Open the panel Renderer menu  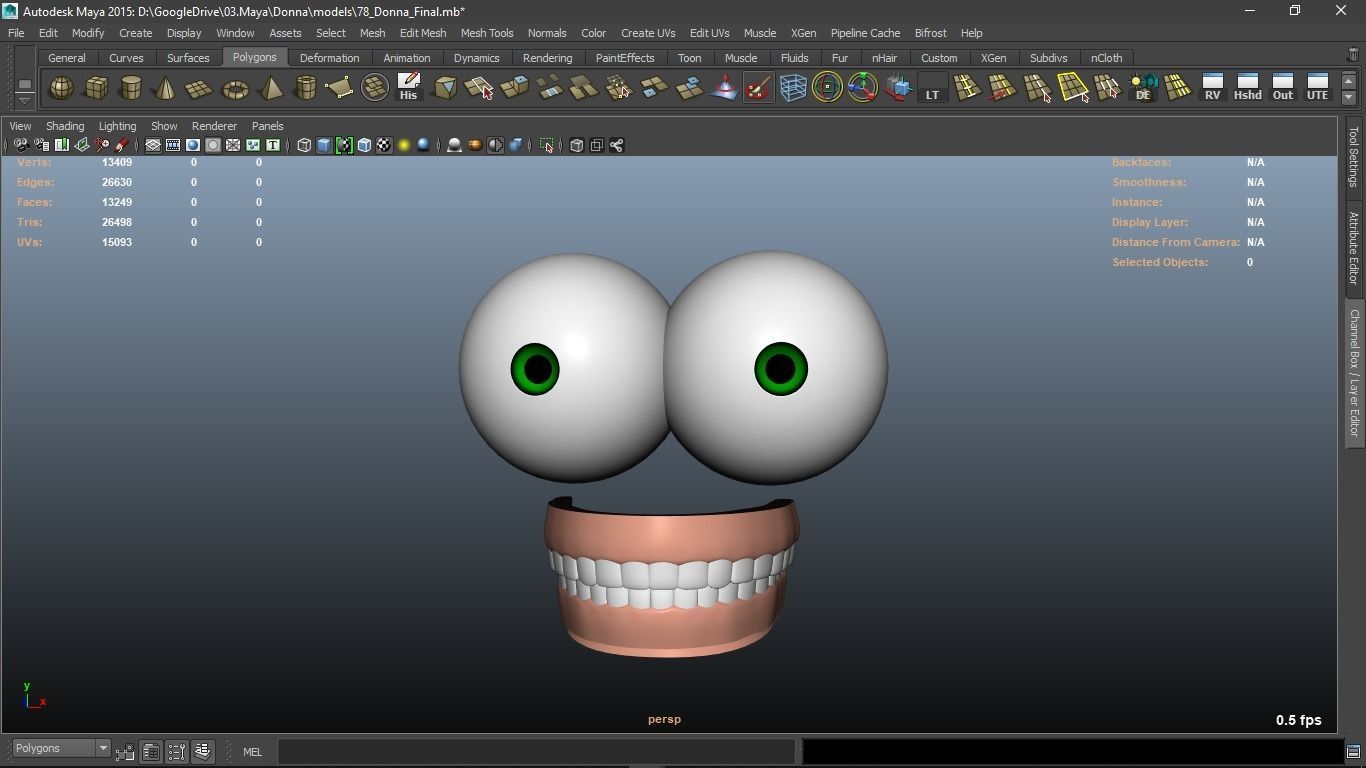(214, 126)
